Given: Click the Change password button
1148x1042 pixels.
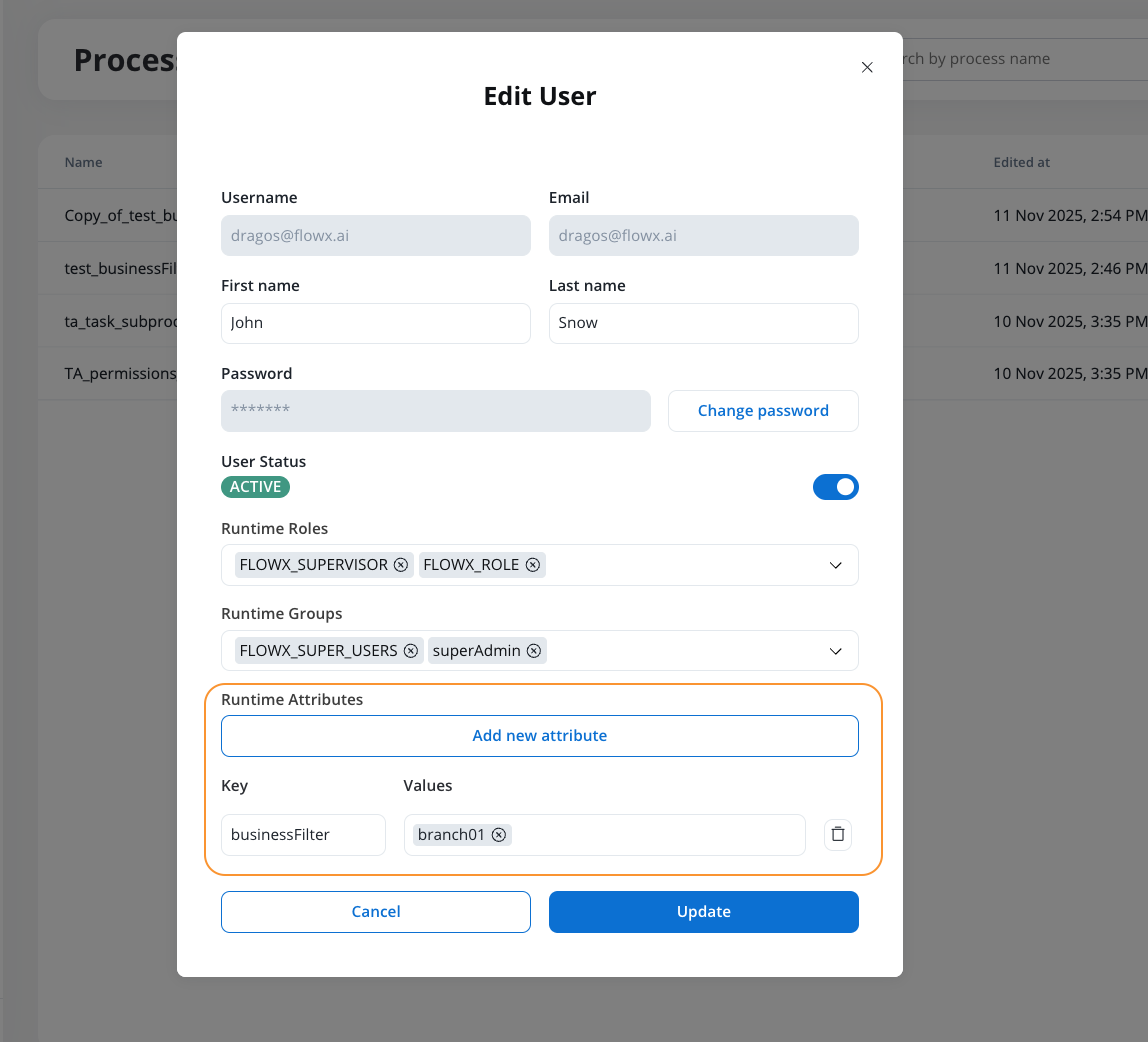Looking at the screenshot, I should point(763,410).
